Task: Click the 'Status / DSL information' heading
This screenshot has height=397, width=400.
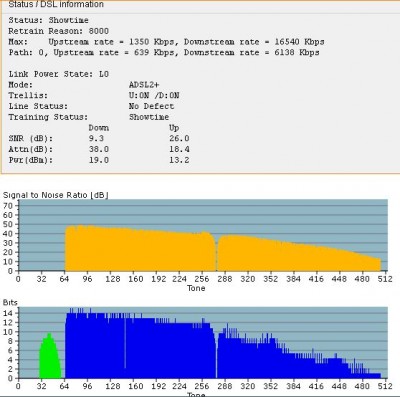Action: coord(56,4)
